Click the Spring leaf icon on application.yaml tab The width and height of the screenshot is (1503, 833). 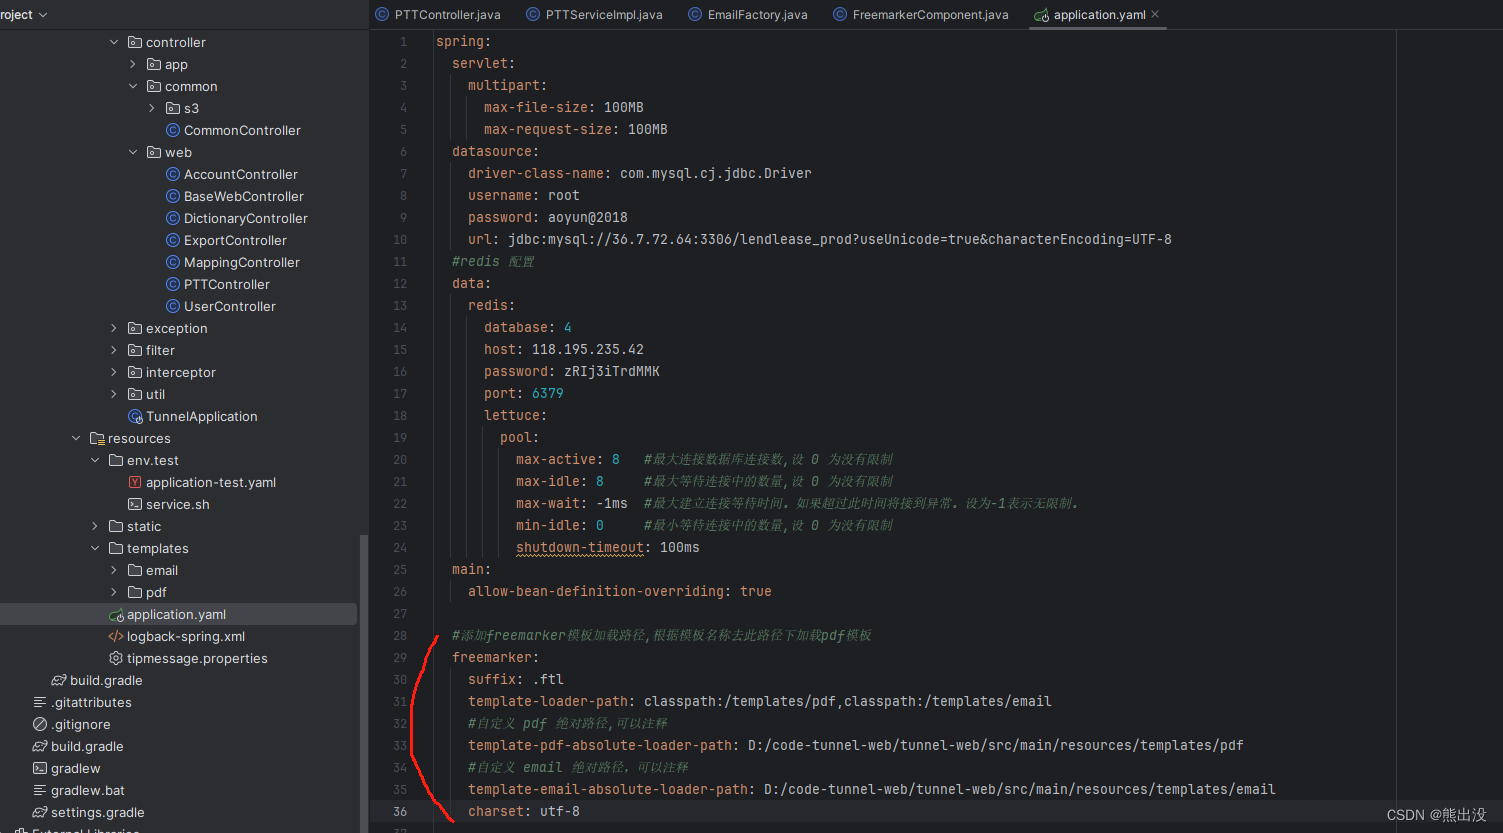coord(1041,15)
